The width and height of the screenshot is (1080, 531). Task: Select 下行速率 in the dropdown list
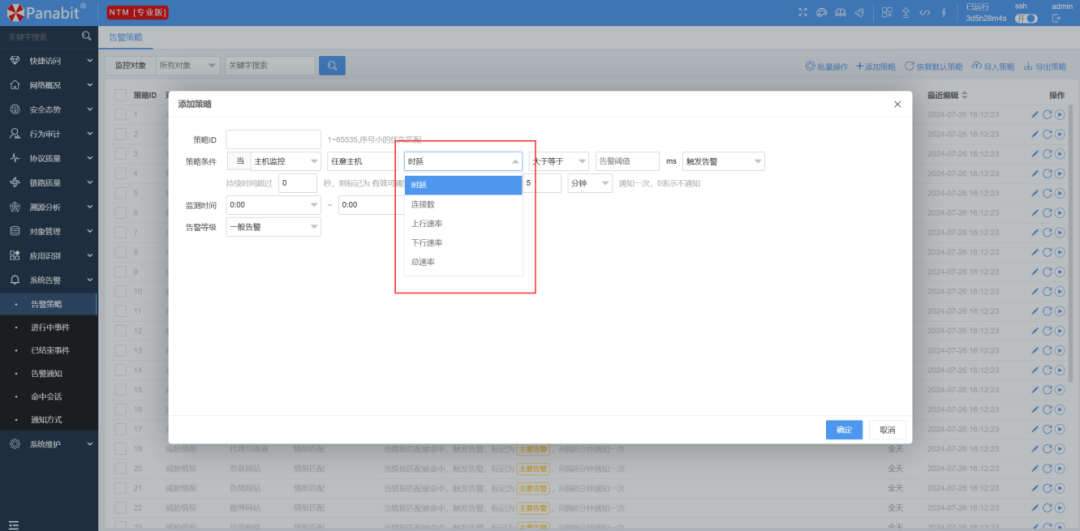coord(464,243)
